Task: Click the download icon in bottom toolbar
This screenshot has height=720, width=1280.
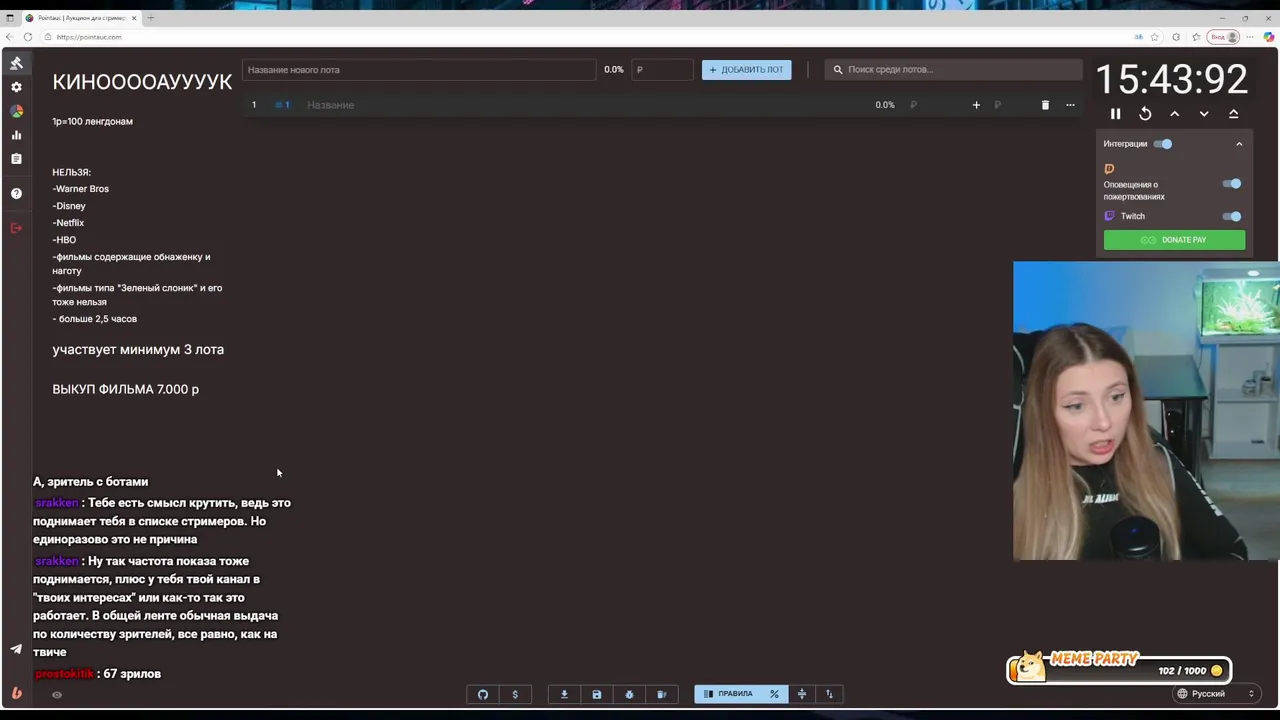Action: pyautogui.click(x=564, y=694)
